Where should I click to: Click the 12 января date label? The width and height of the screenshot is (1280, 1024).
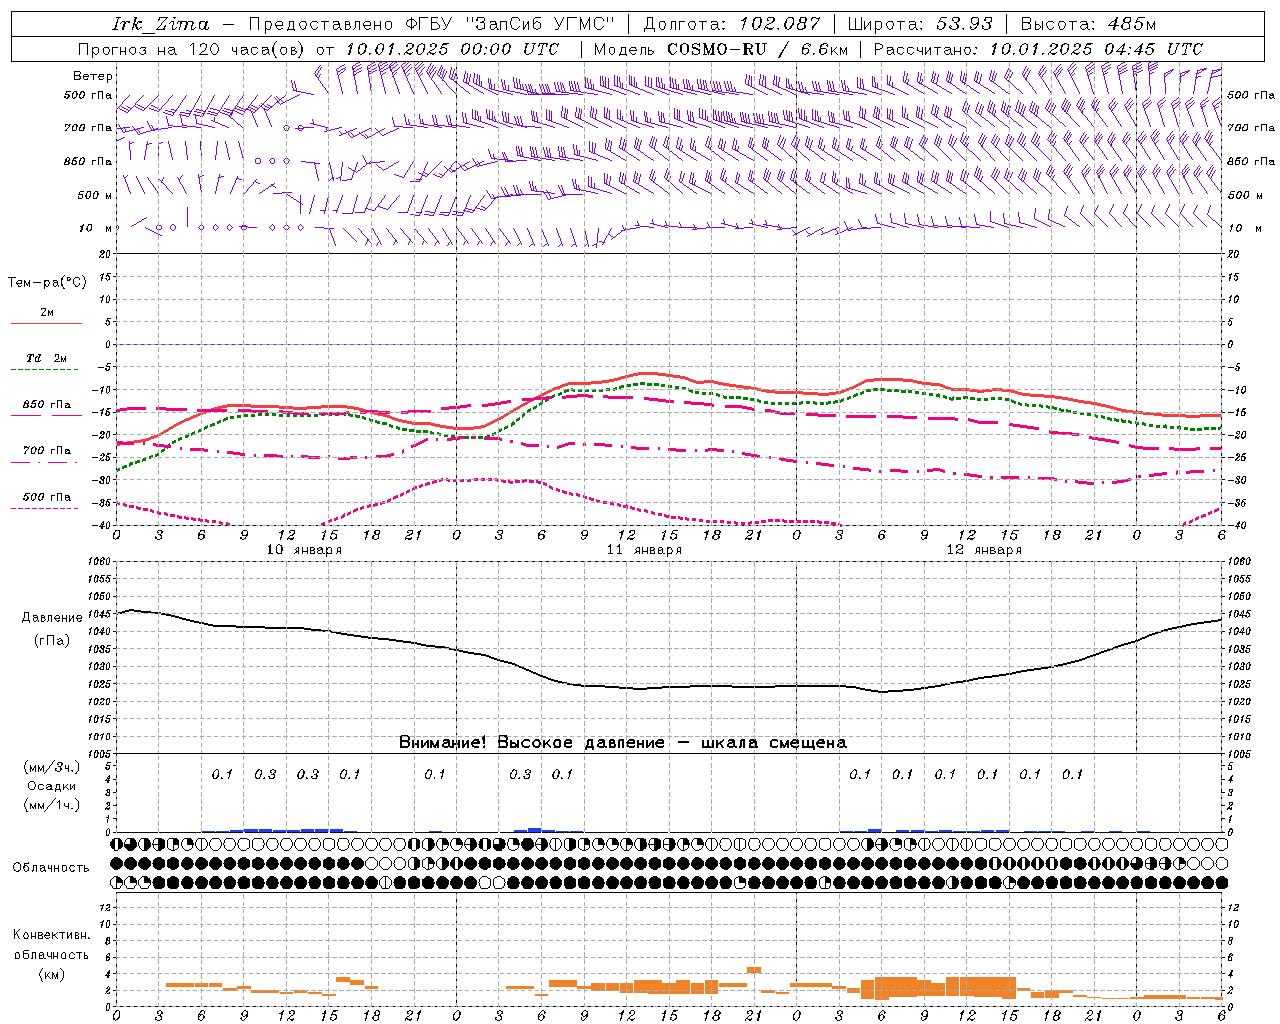984,550
